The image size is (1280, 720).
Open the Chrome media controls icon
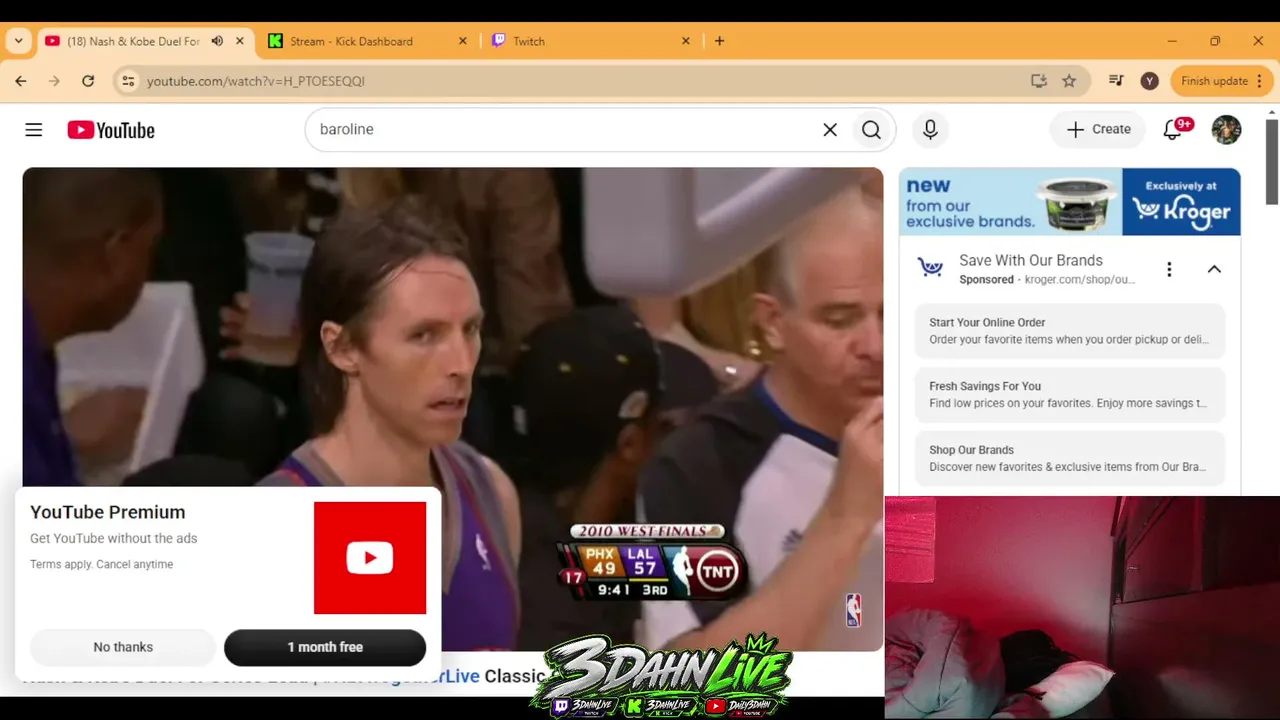[1117, 81]
